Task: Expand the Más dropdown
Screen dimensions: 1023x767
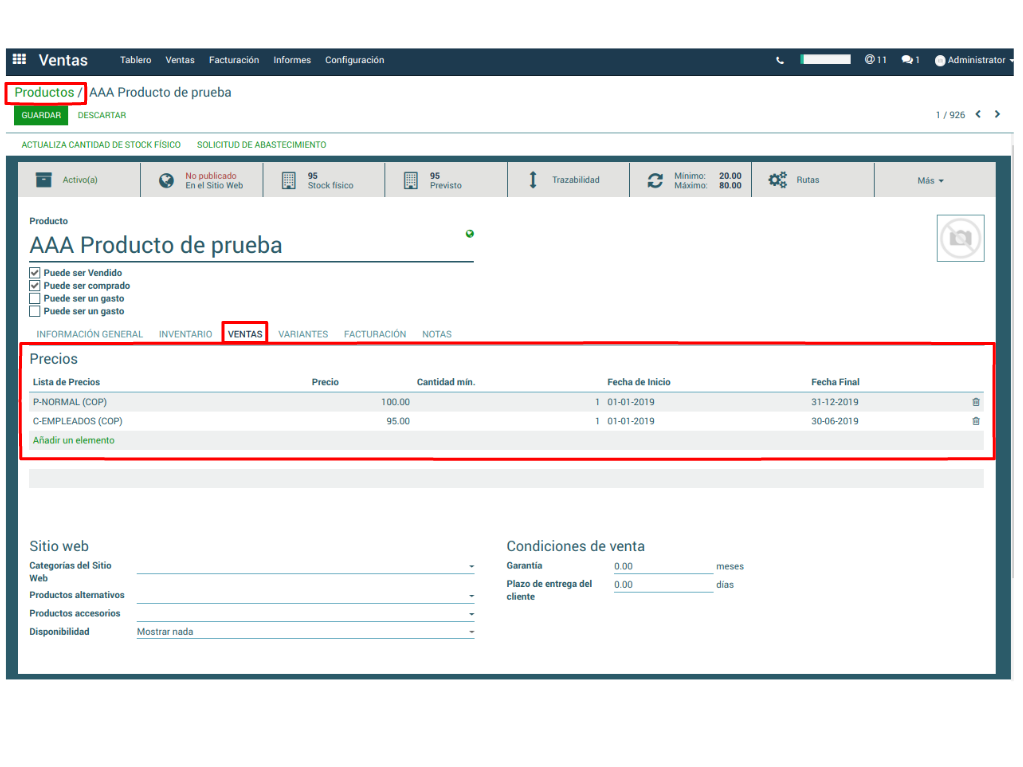Action: [930, 181]
